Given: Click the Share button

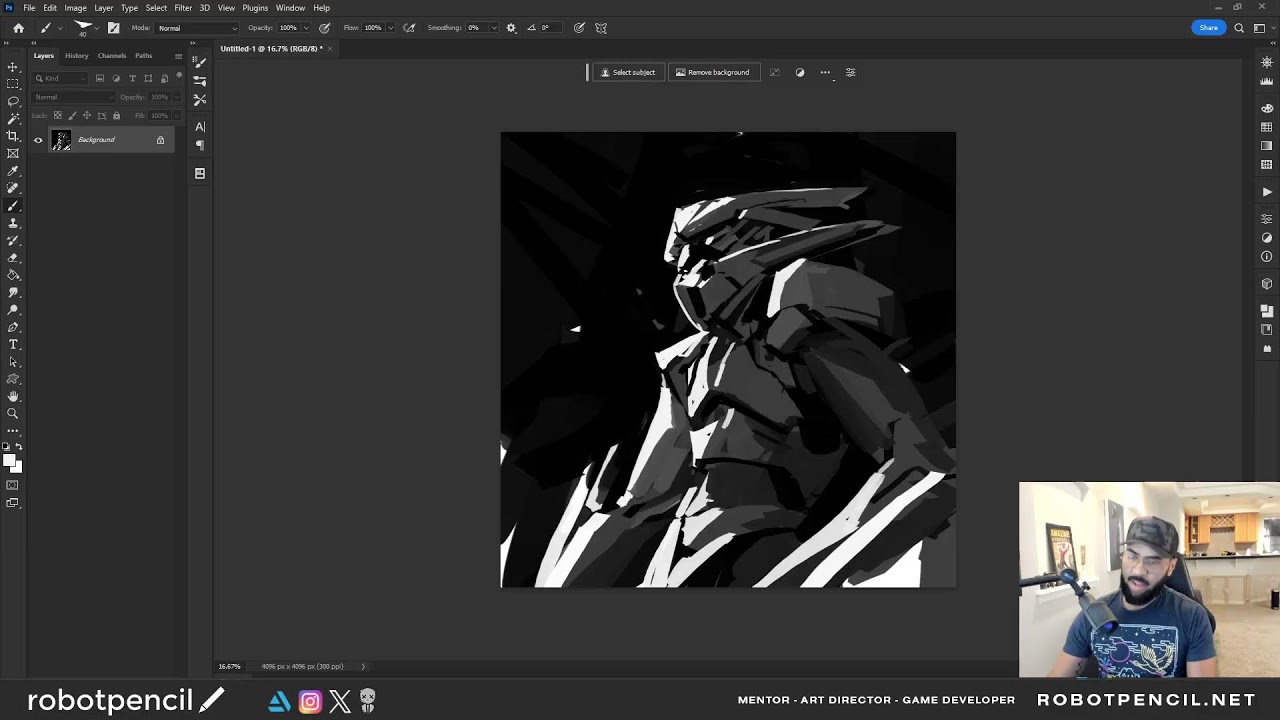Looking at the screenshot, I should tap(1209, 28).
